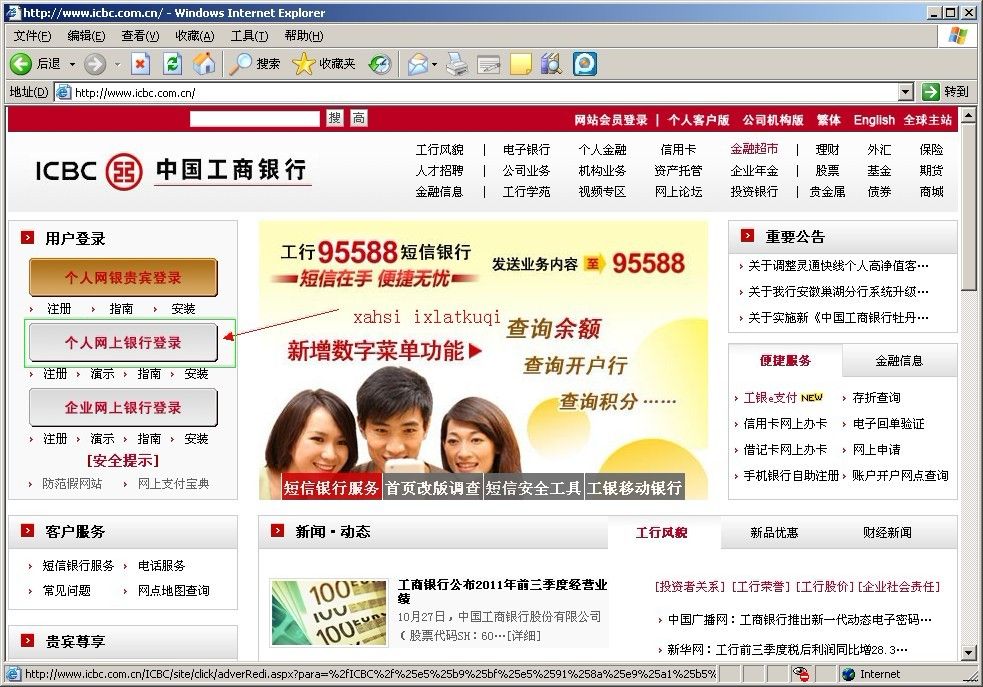The height and width of the screenshot is (687, 983).
Task: Open the 收藏夹 star favorites panel
Action: pyautogui.click(x=324, y=64)
